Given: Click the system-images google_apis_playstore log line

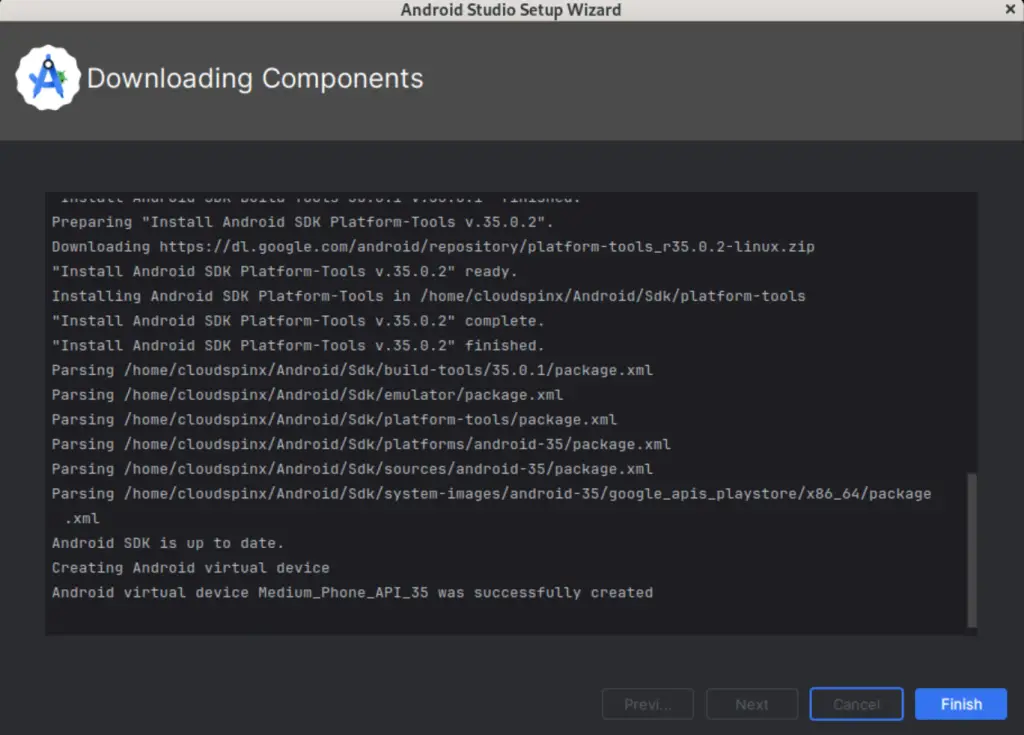Looking at the screenshot, I should click(490, 493).
